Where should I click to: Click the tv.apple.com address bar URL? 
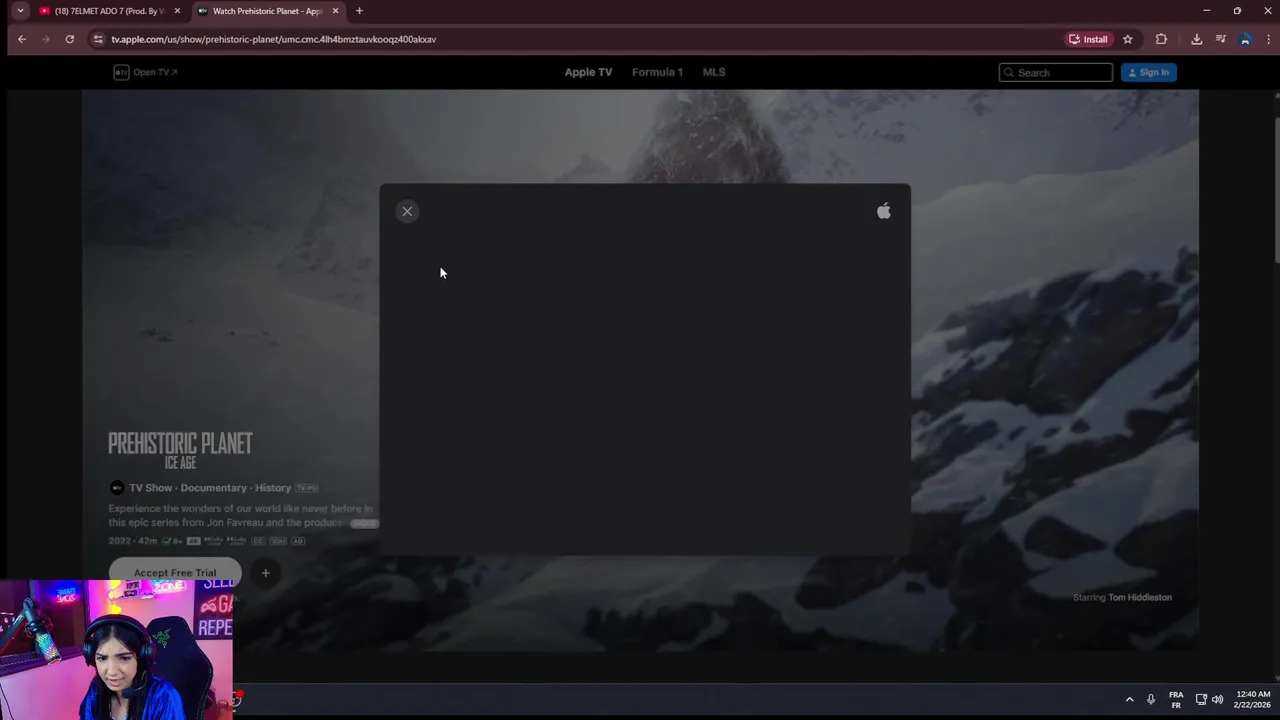coord(274,39)
